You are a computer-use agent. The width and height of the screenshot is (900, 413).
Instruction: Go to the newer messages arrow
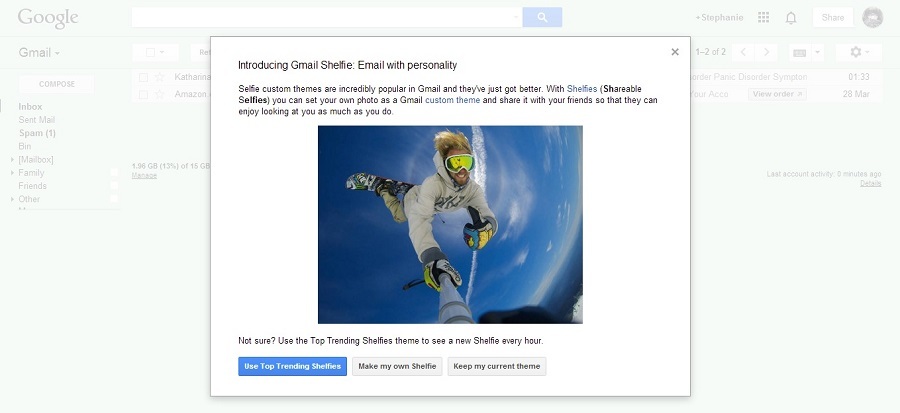click(743, 52)
